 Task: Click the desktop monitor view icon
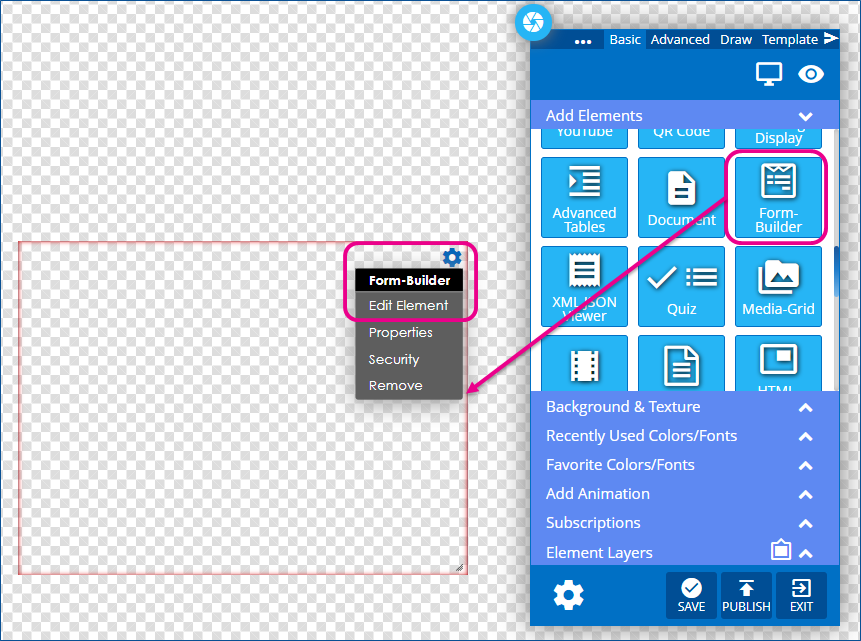coord(769,74)
